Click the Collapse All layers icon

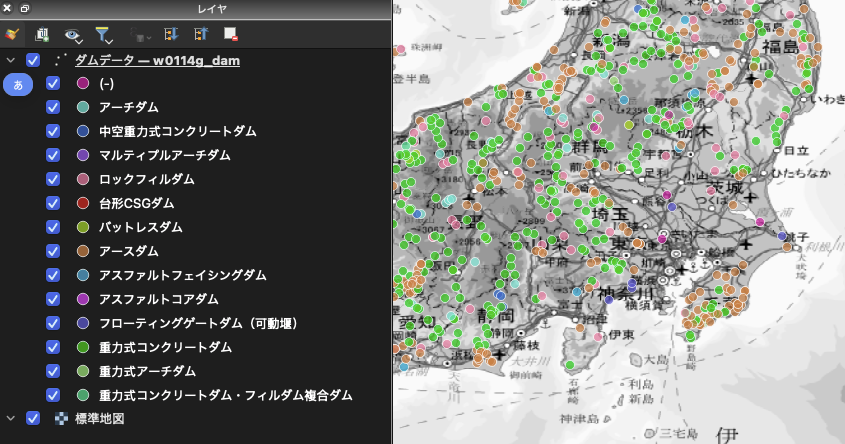click(201, 34)
